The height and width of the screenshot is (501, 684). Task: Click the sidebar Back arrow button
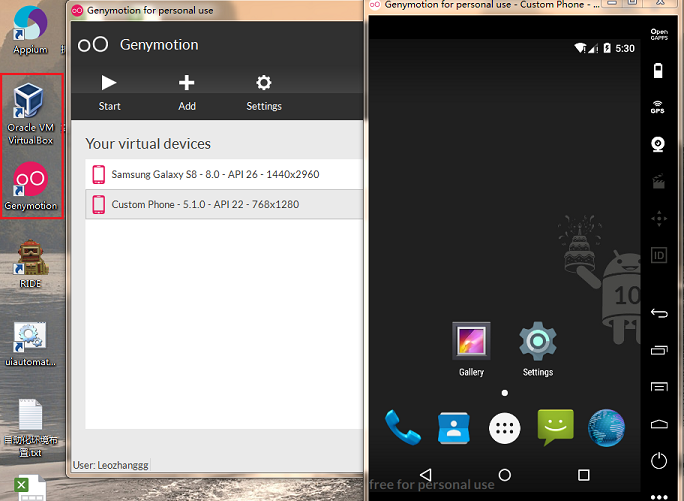click(659, 313)
